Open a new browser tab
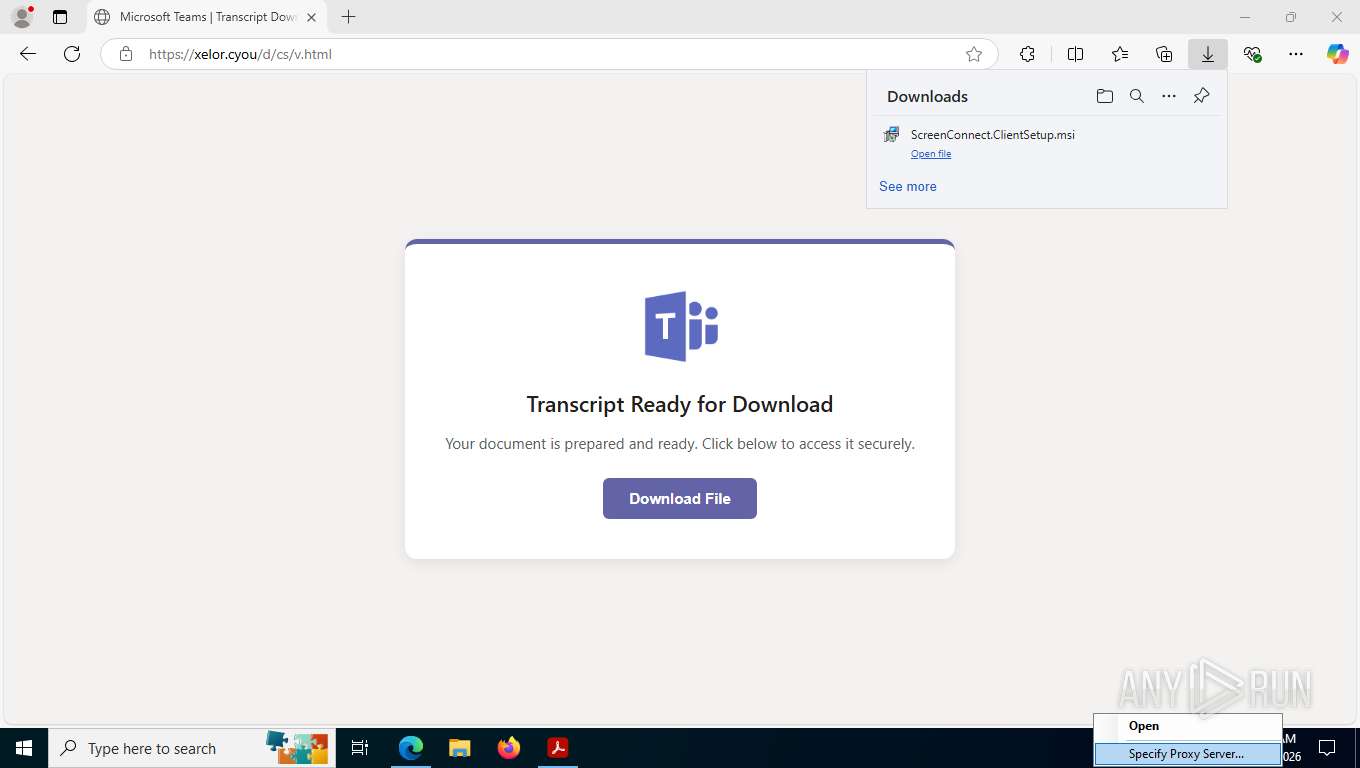1360x768 pixels. [348, 17]
